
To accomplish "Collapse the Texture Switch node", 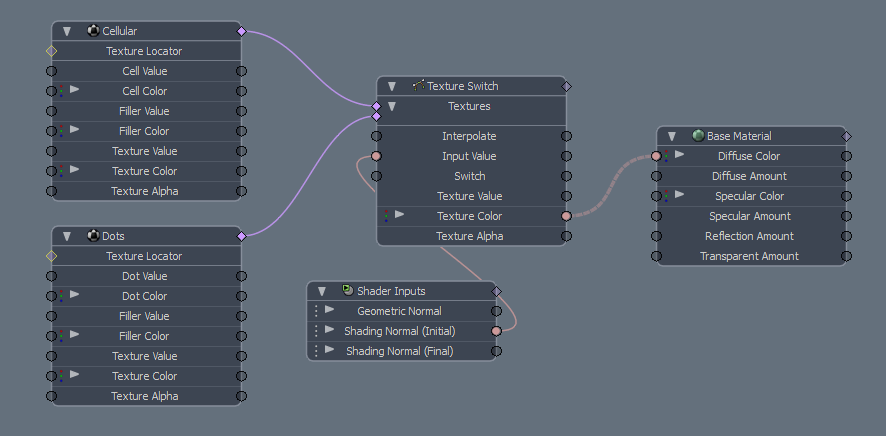I will [x=393, y=87].
